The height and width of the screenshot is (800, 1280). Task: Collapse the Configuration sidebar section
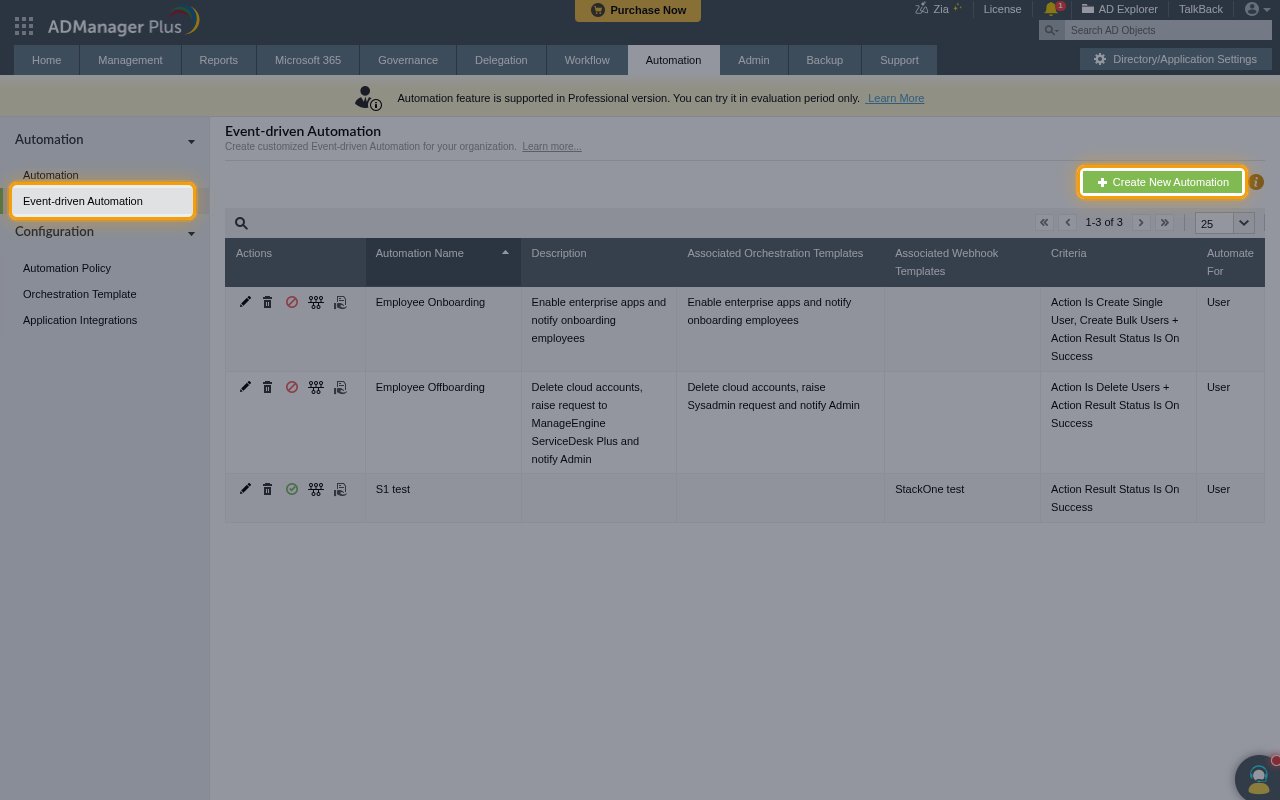pyautogui.click(x=191, y=233)
